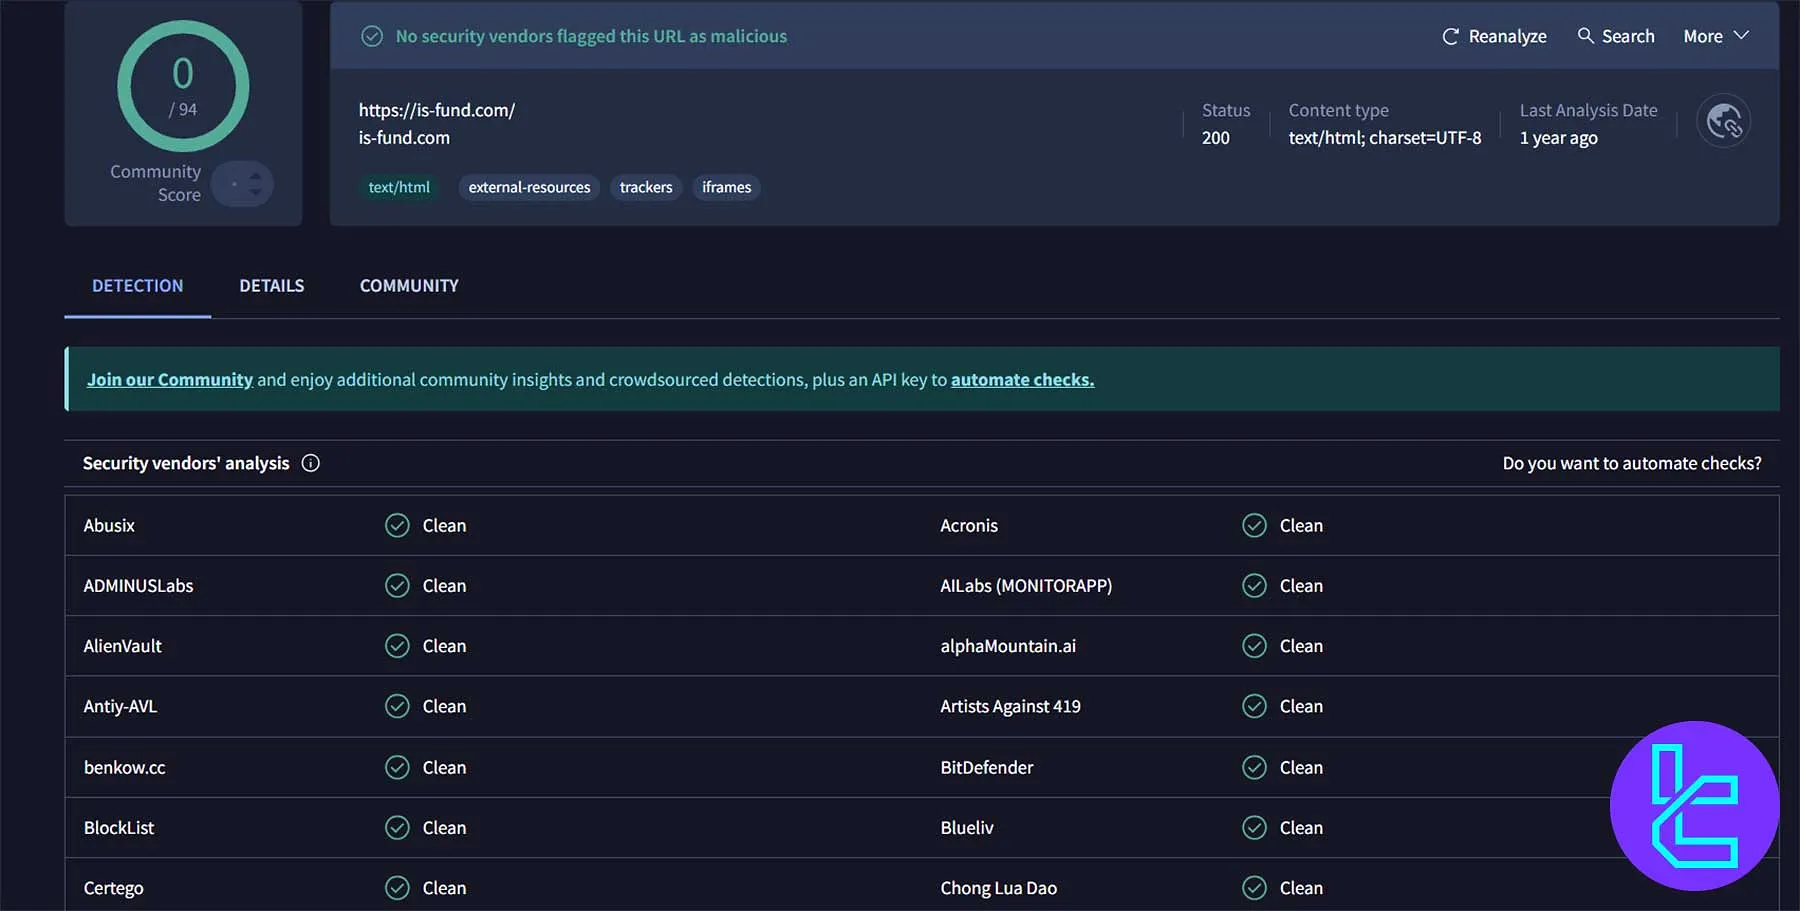Switch to the DETAILS tab
The width and height of the screenshot is (1800, 911).
tap(271, 285)
